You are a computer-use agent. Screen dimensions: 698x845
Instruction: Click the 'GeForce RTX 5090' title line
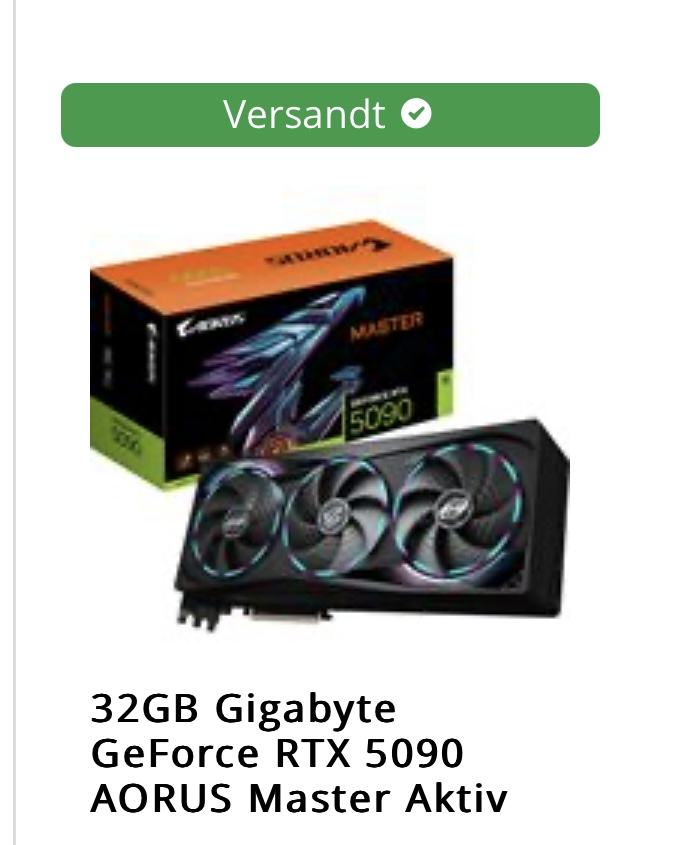click(x=277, y=752)
